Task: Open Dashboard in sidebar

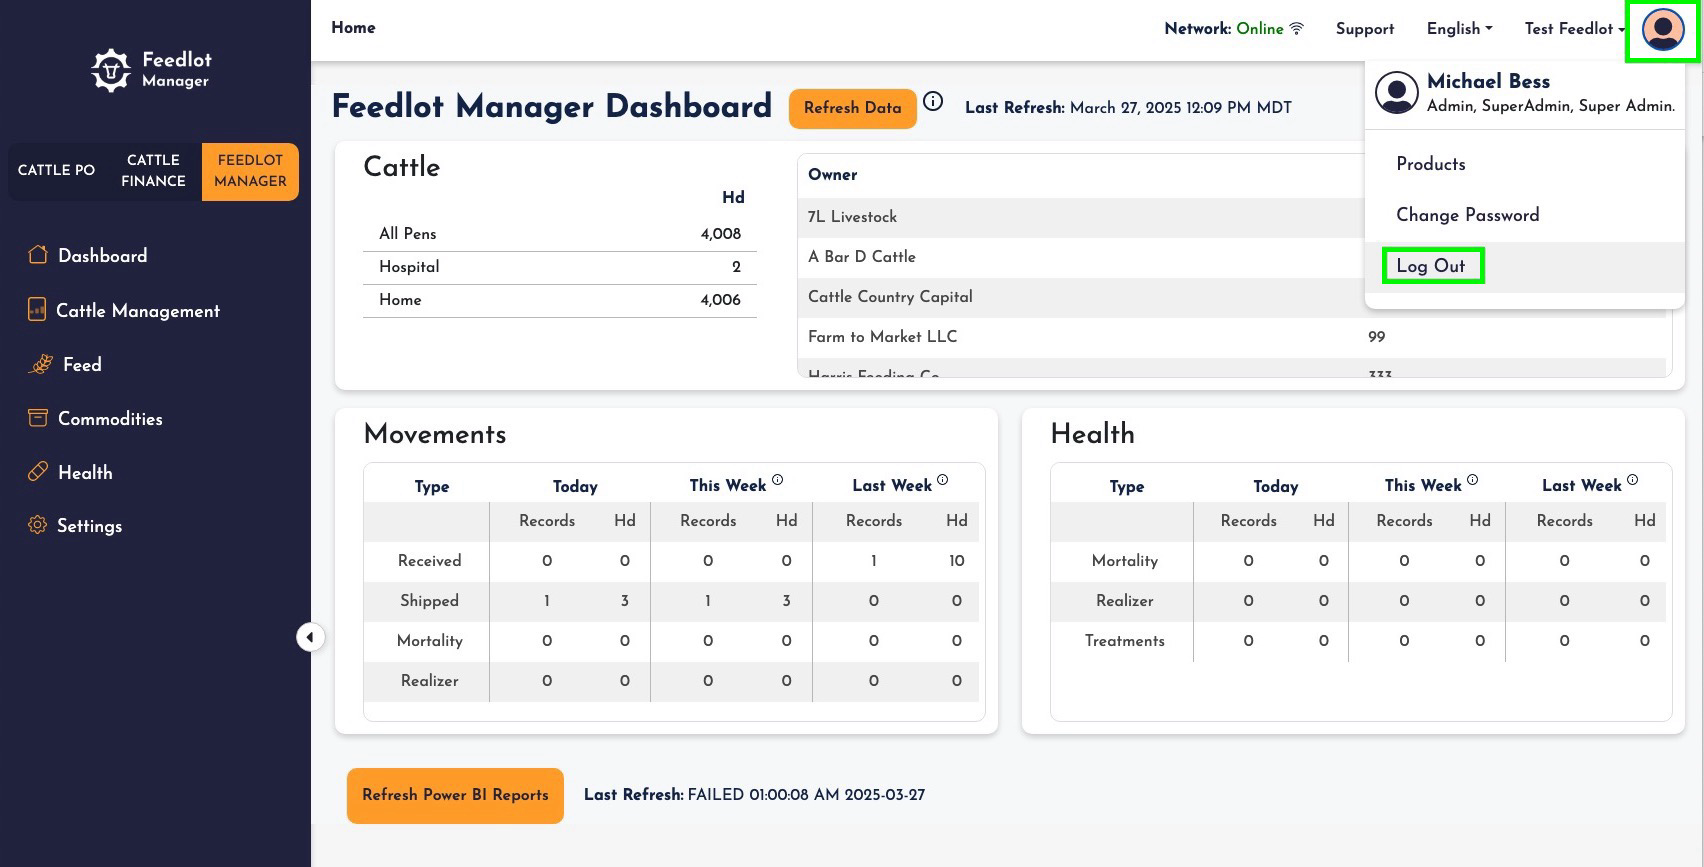Action: click(x=103, y=256)
